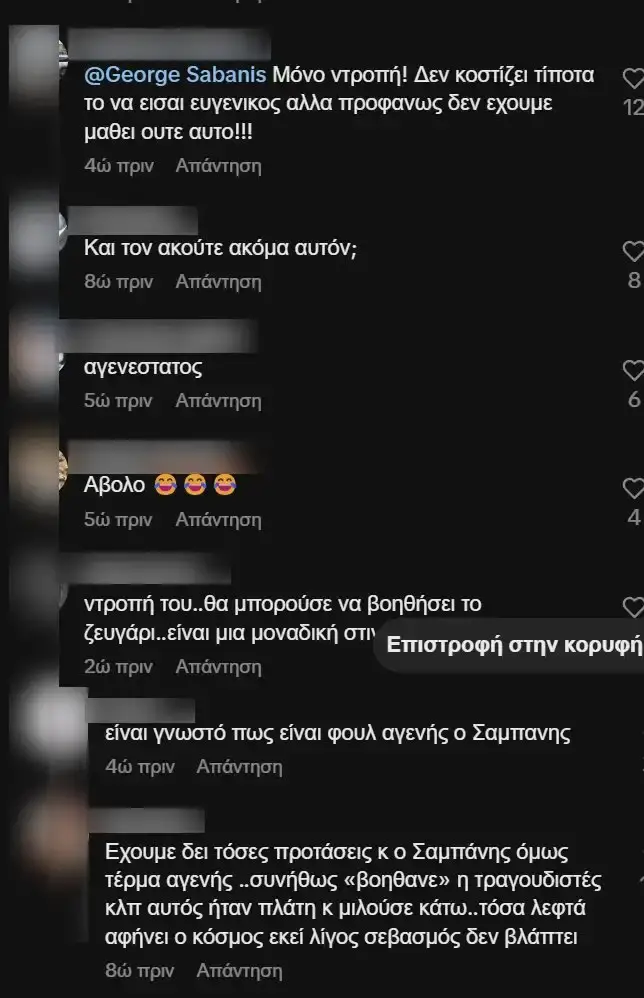Tap heart on 'αγενεστατος' comment
This screenshot has width=644, height=998.
tap(633, 370)
